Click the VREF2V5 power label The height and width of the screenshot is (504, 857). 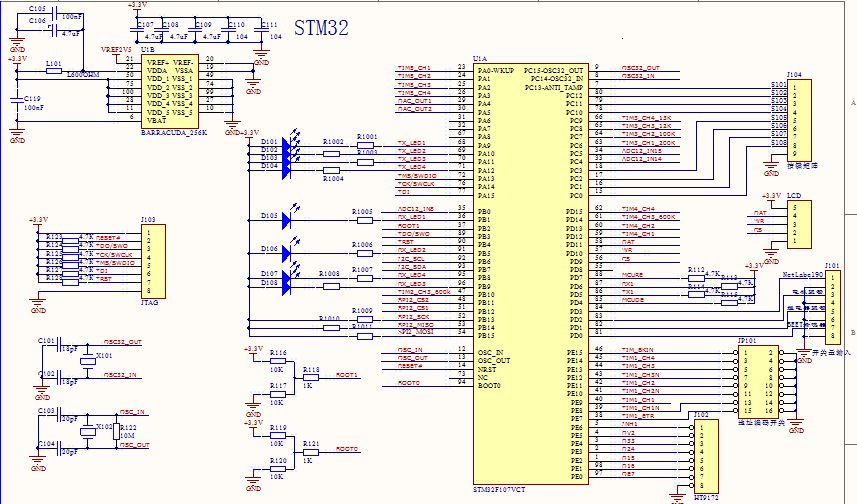116,50
